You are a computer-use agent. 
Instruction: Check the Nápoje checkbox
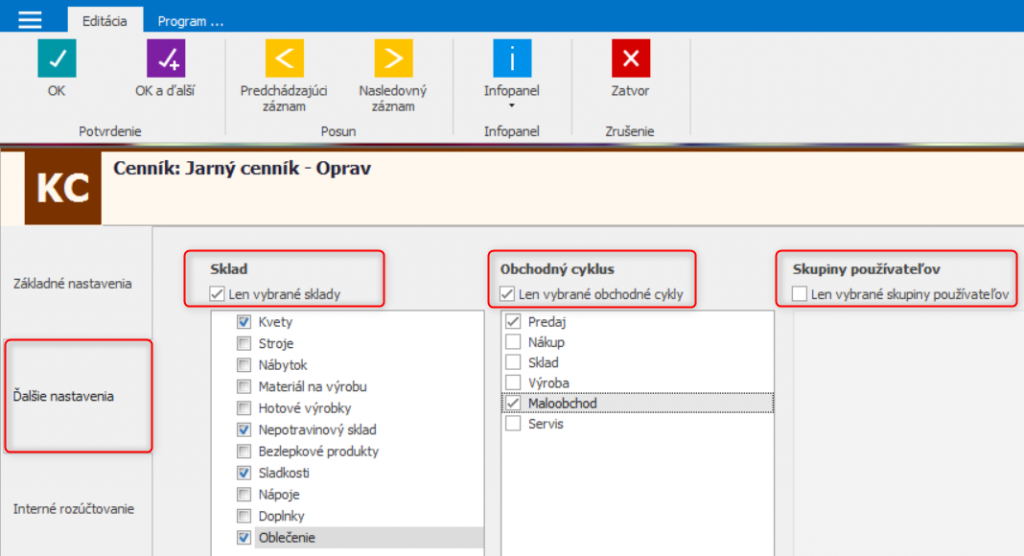[x=244, y=494]
